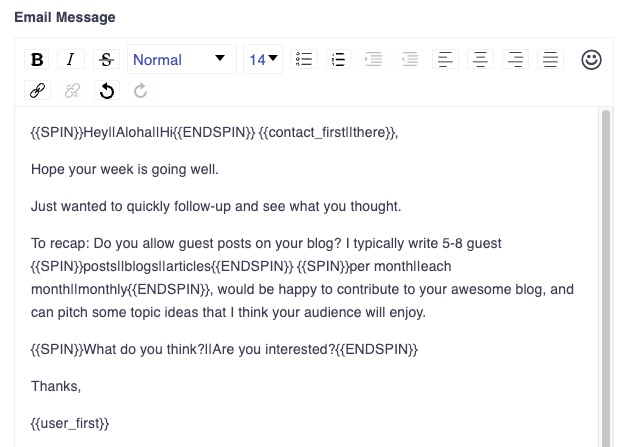Align text to the left
The image size is (632, 447).
(445, 60)
